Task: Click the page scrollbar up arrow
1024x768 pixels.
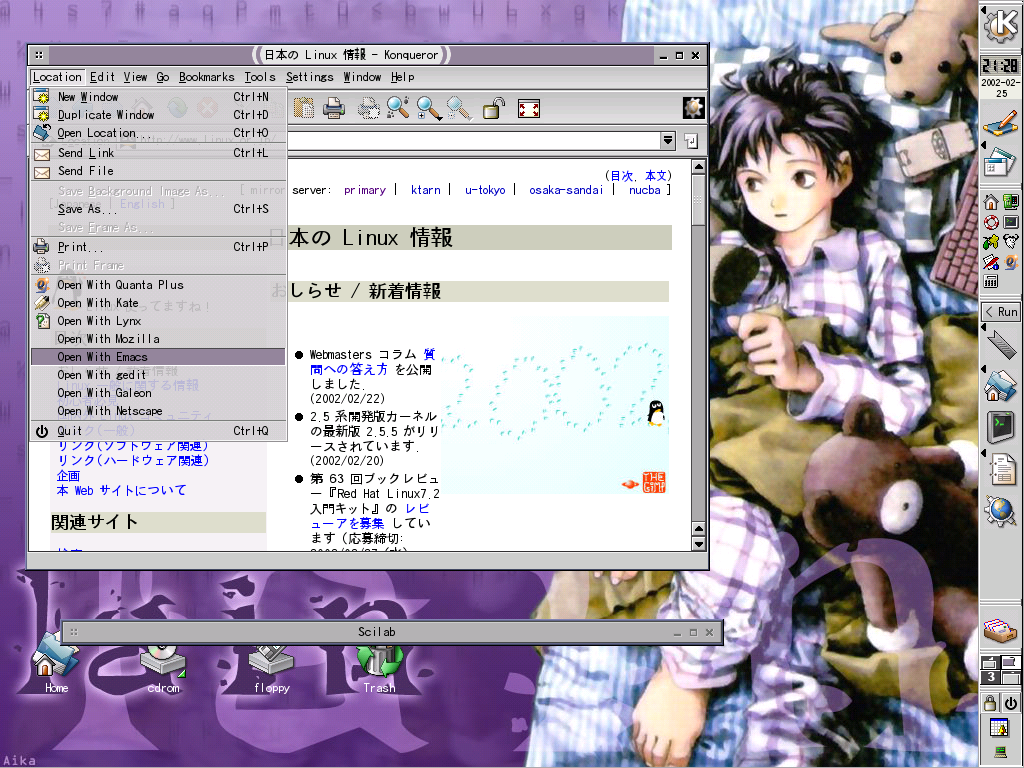Action: click(x=698, y=167)
